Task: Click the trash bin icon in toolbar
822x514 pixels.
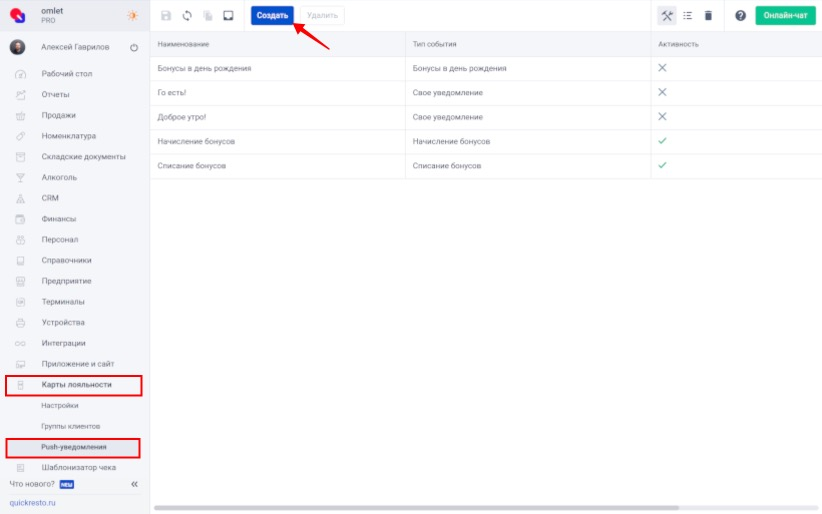Action: pyautogui.click(x=708, y=16)
